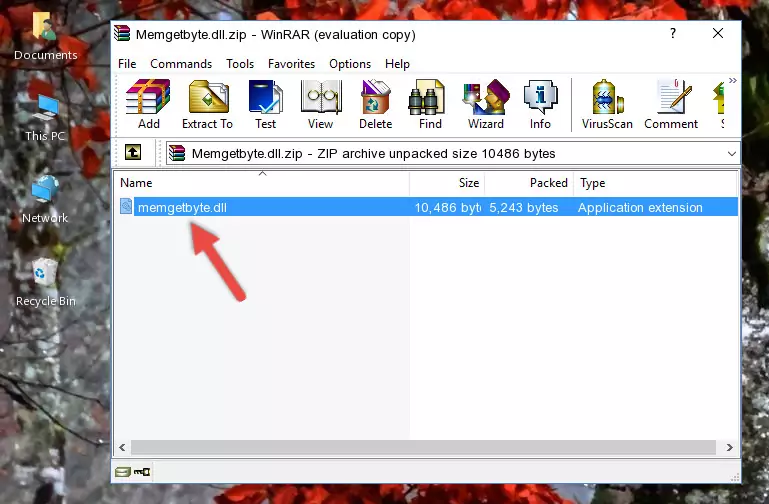The width and height of the screenshot is (769, 504).
Task: Click the WinRAR title bar icon
Action: [x=122, y=34]
